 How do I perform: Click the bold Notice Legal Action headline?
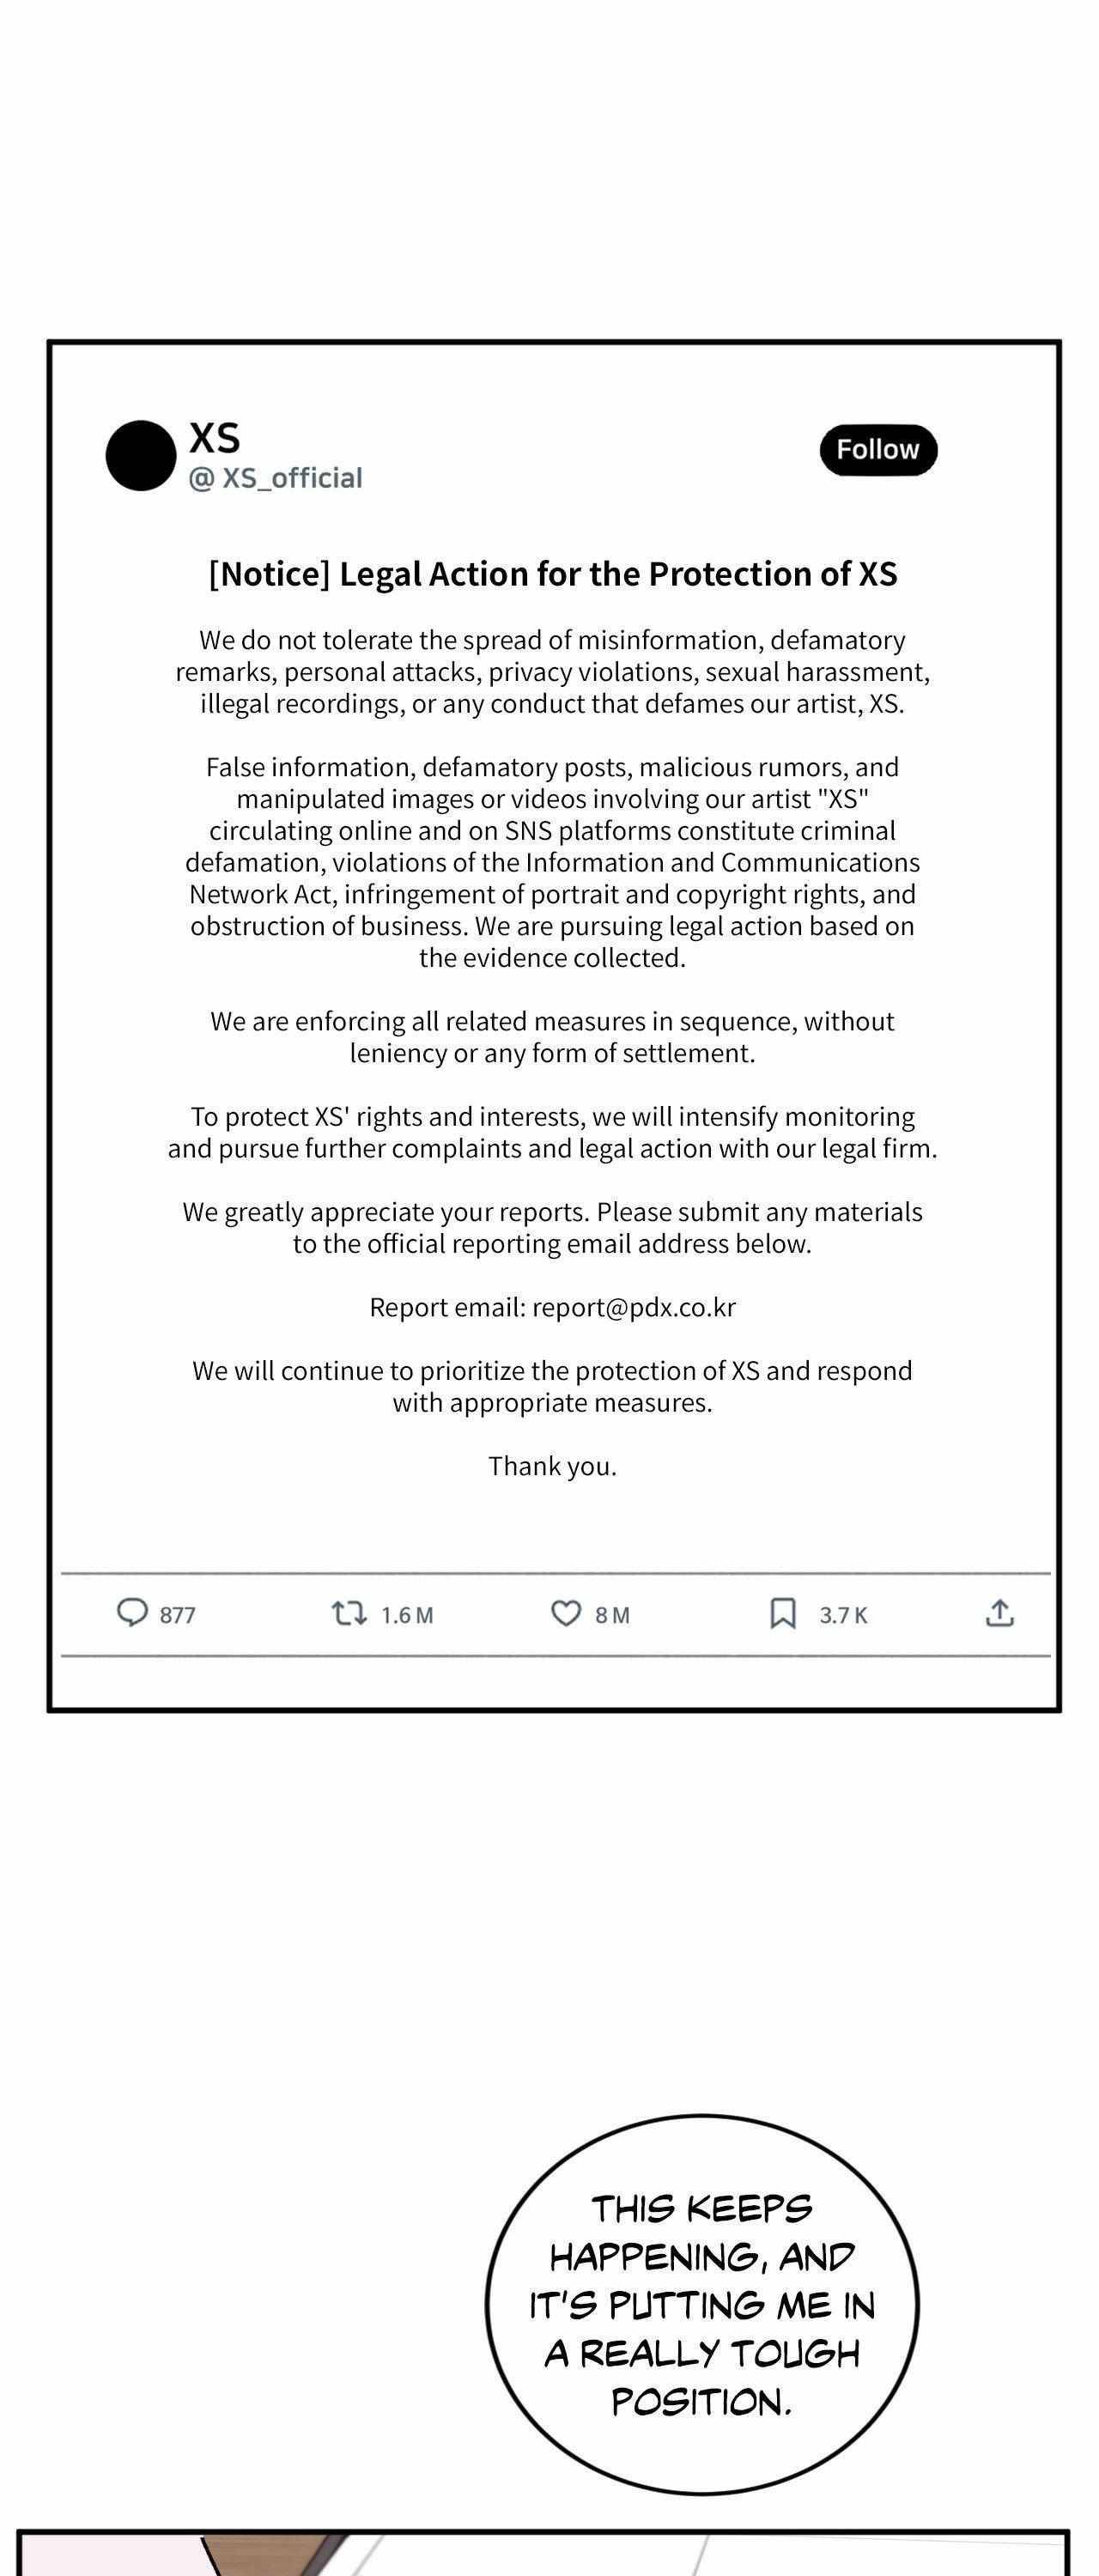pyautogui.click(x=552, y=574)
